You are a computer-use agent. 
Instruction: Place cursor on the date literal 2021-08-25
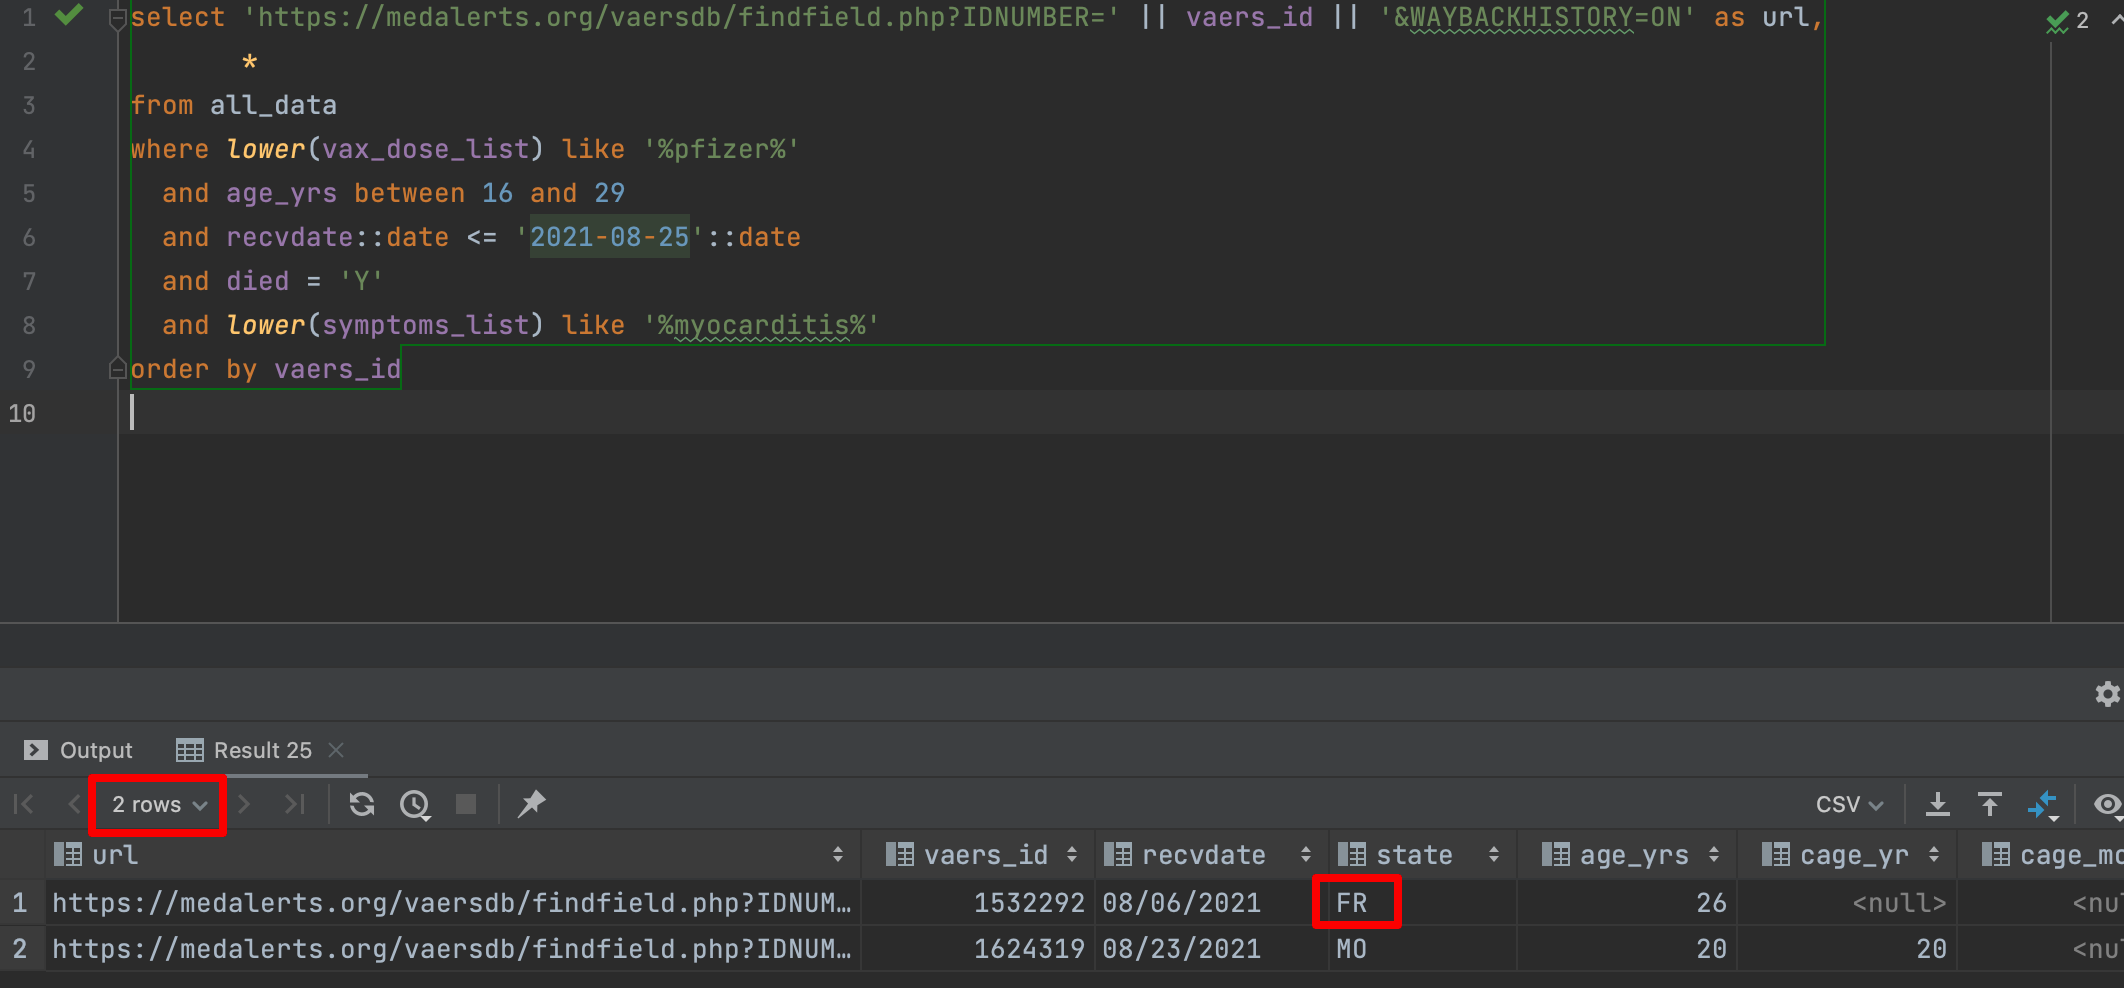pyautogui.click(x=609, y=237)
